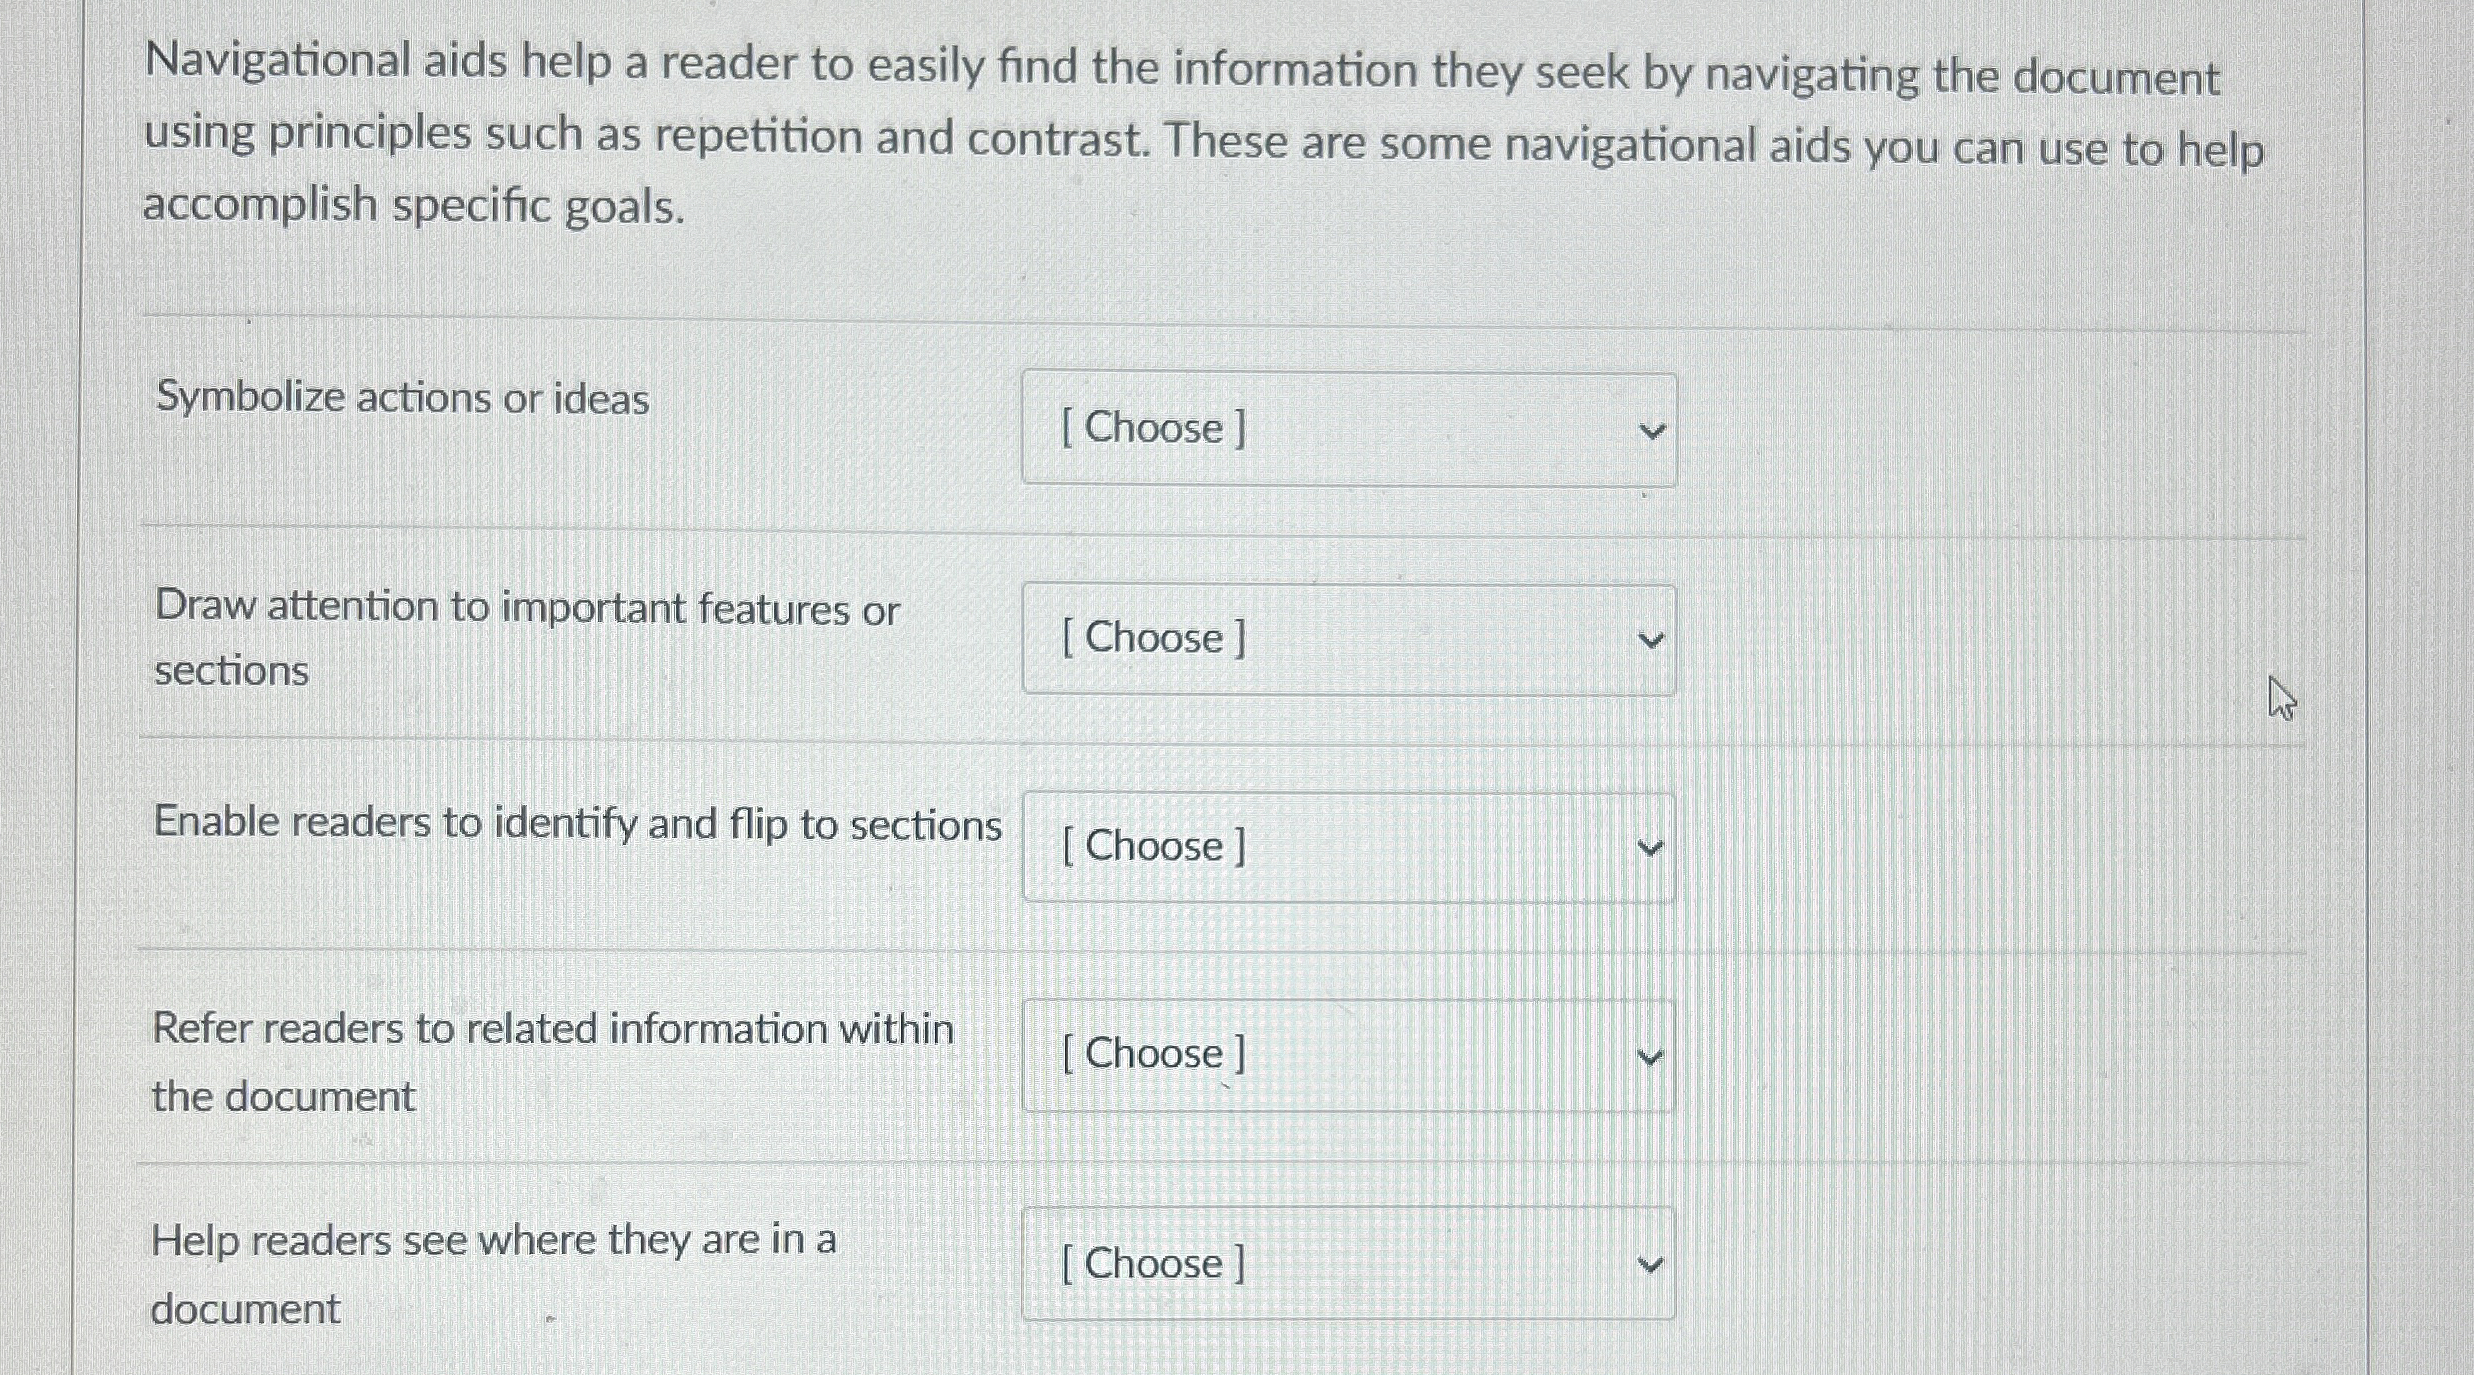Viewport: 2474px width, 1375px height.
Task: Open the dropdown for 'Enable readers to identify and flip to sections'
Action: [1348, 848]
